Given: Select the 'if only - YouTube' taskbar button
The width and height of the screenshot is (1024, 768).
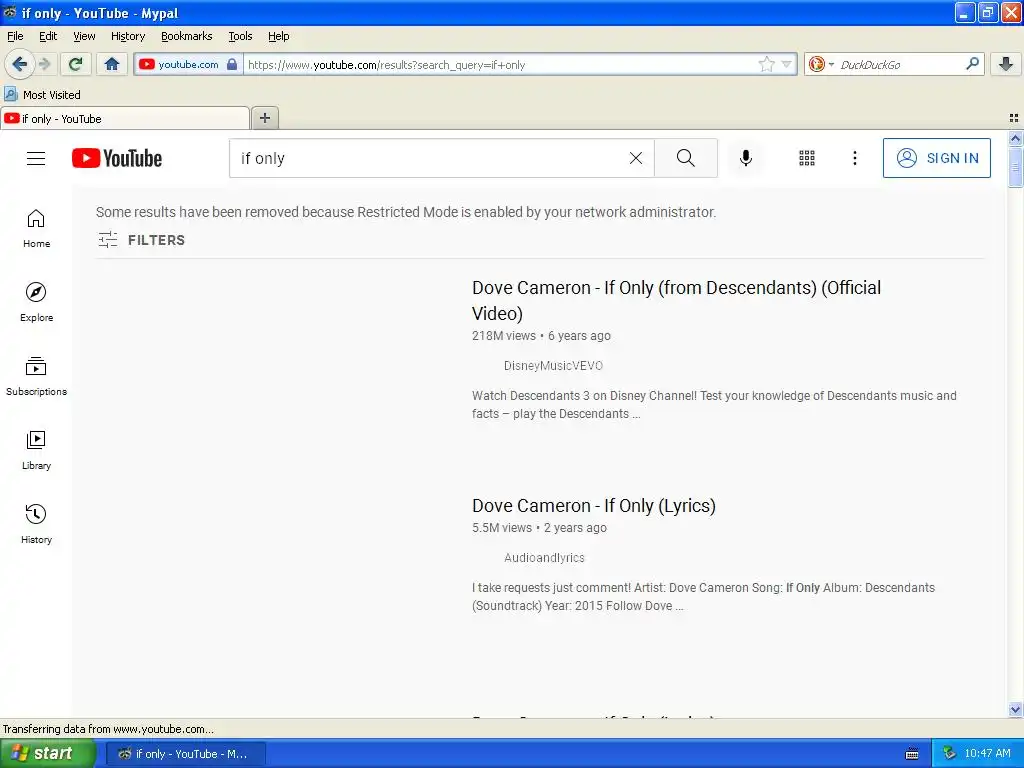Looking at the screenshot, I should (185, 754).
